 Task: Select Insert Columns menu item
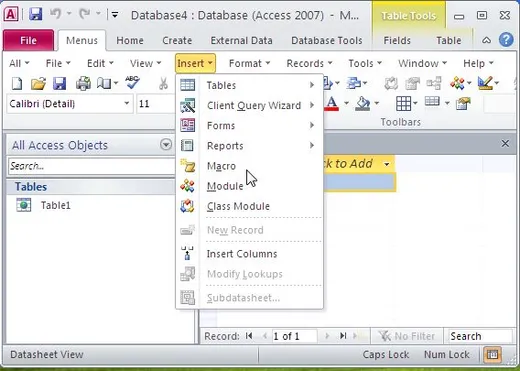[249, 254]
